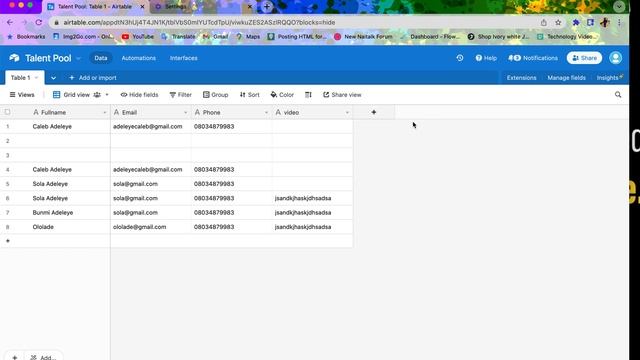The height and width of the screenshot is (360, 640).
Task: Open the Help menu
Action: pos(486,58)
